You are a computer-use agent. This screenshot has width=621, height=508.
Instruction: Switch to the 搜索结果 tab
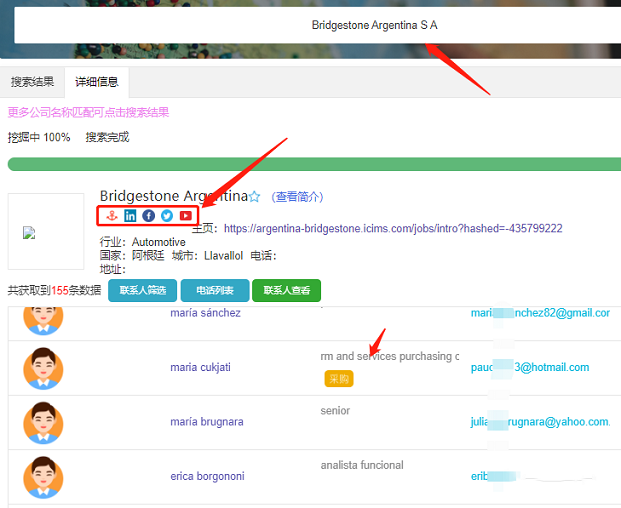pos(32,82)
